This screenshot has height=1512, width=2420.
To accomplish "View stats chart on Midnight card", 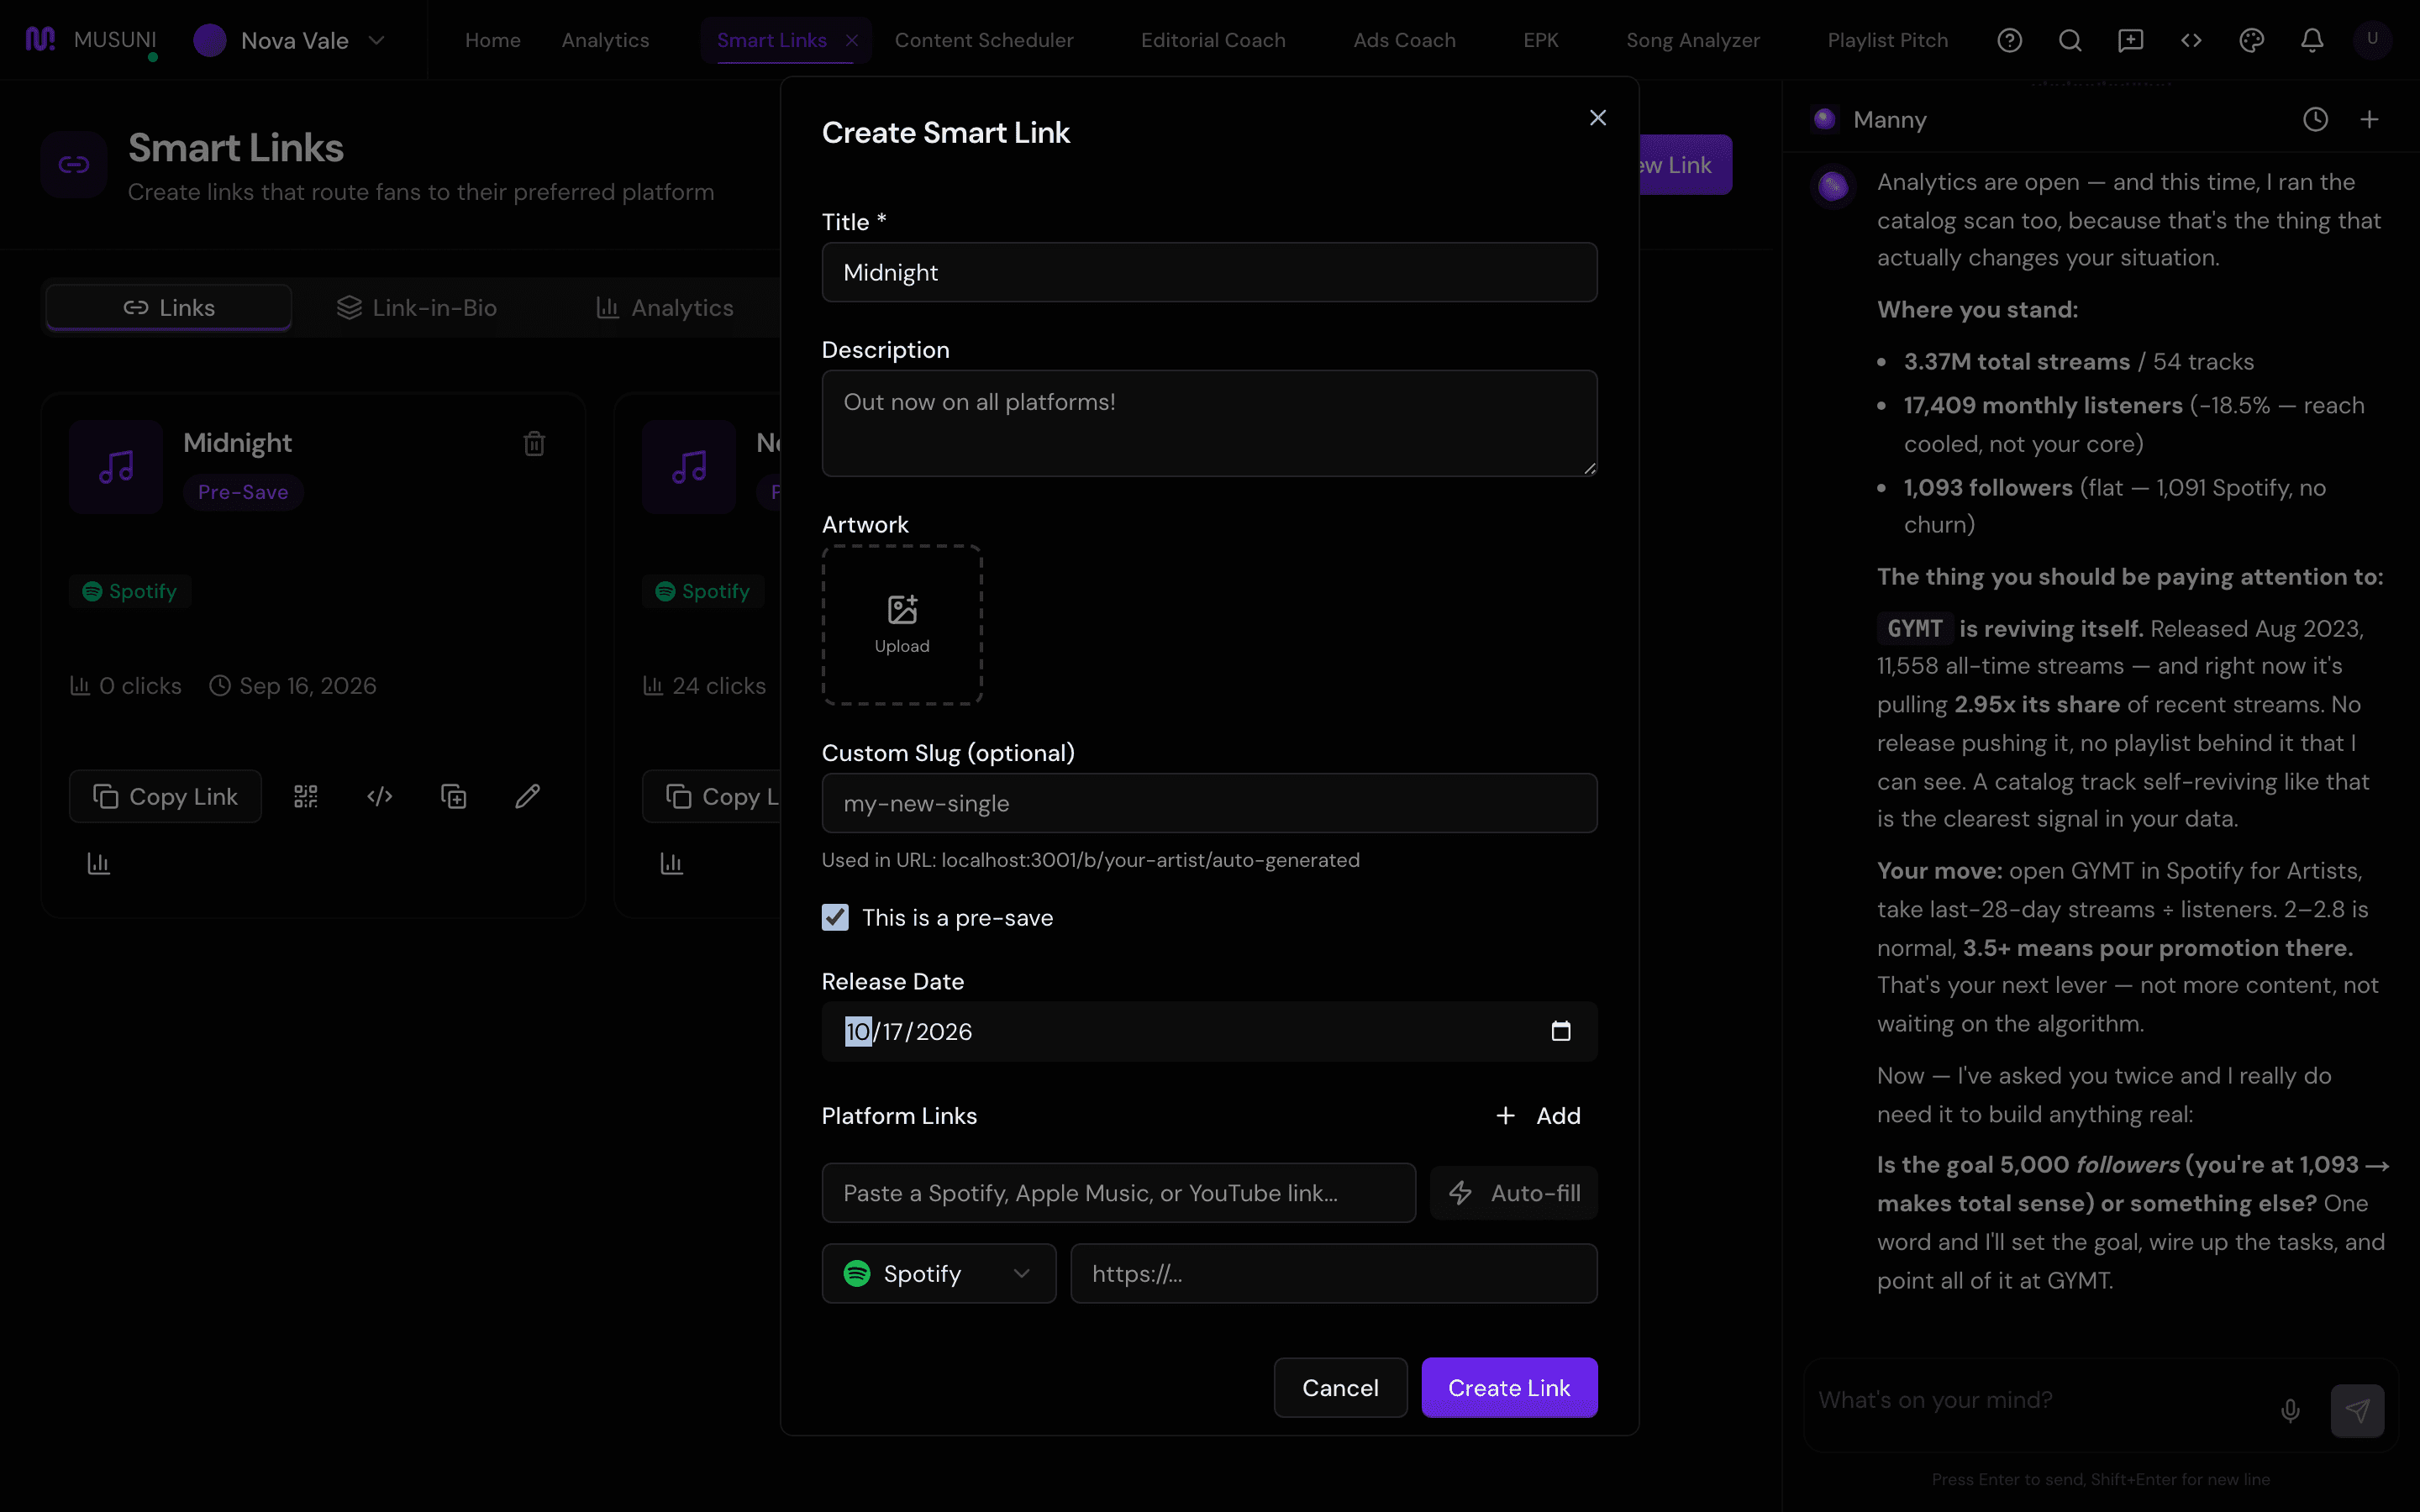I will (98, 863).
